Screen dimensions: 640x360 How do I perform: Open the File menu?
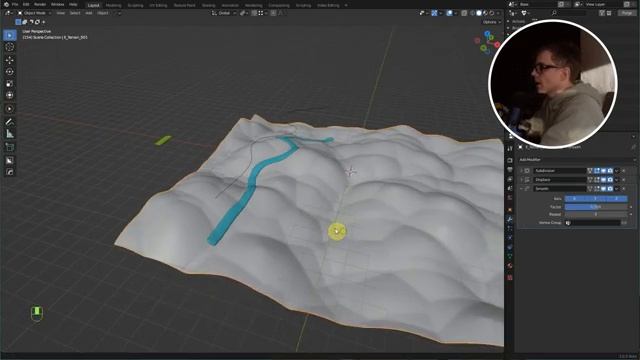(x=15, y=4)
